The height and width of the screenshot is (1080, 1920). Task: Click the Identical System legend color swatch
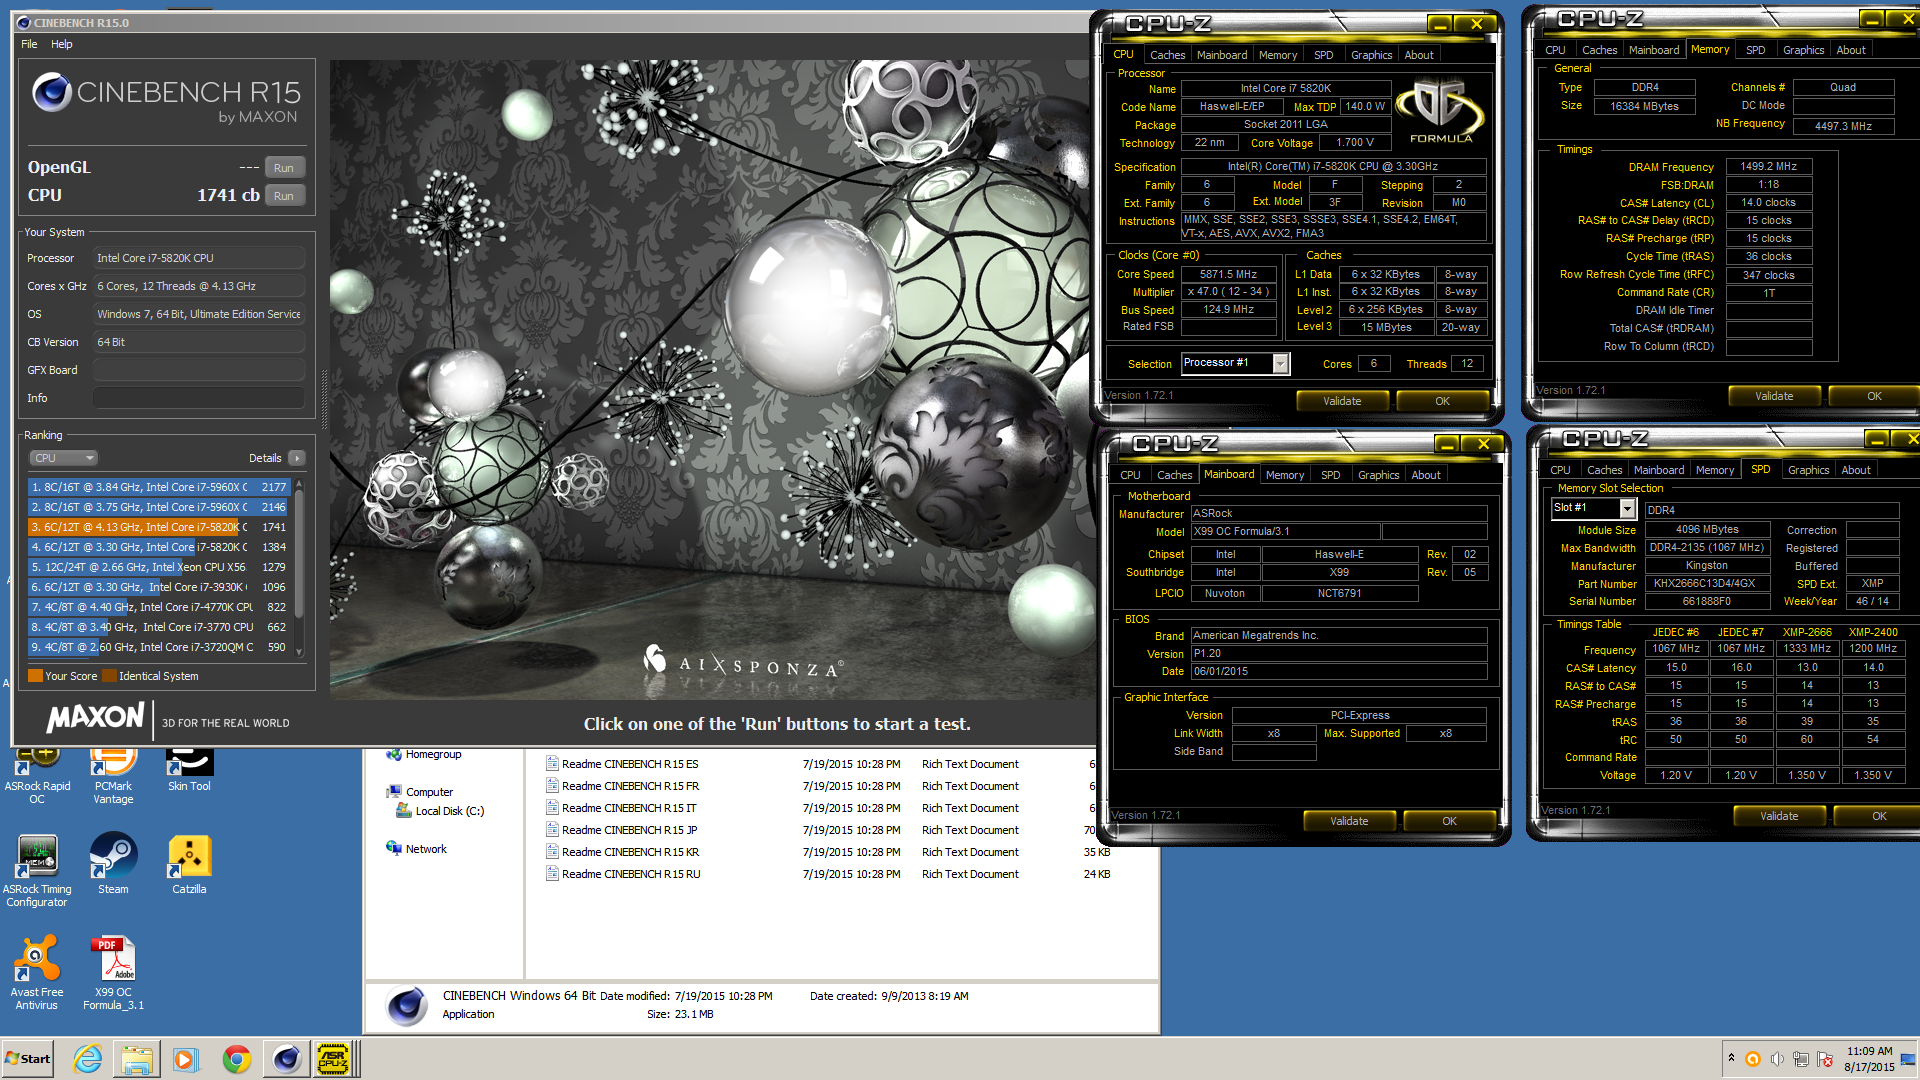point(109,676)
